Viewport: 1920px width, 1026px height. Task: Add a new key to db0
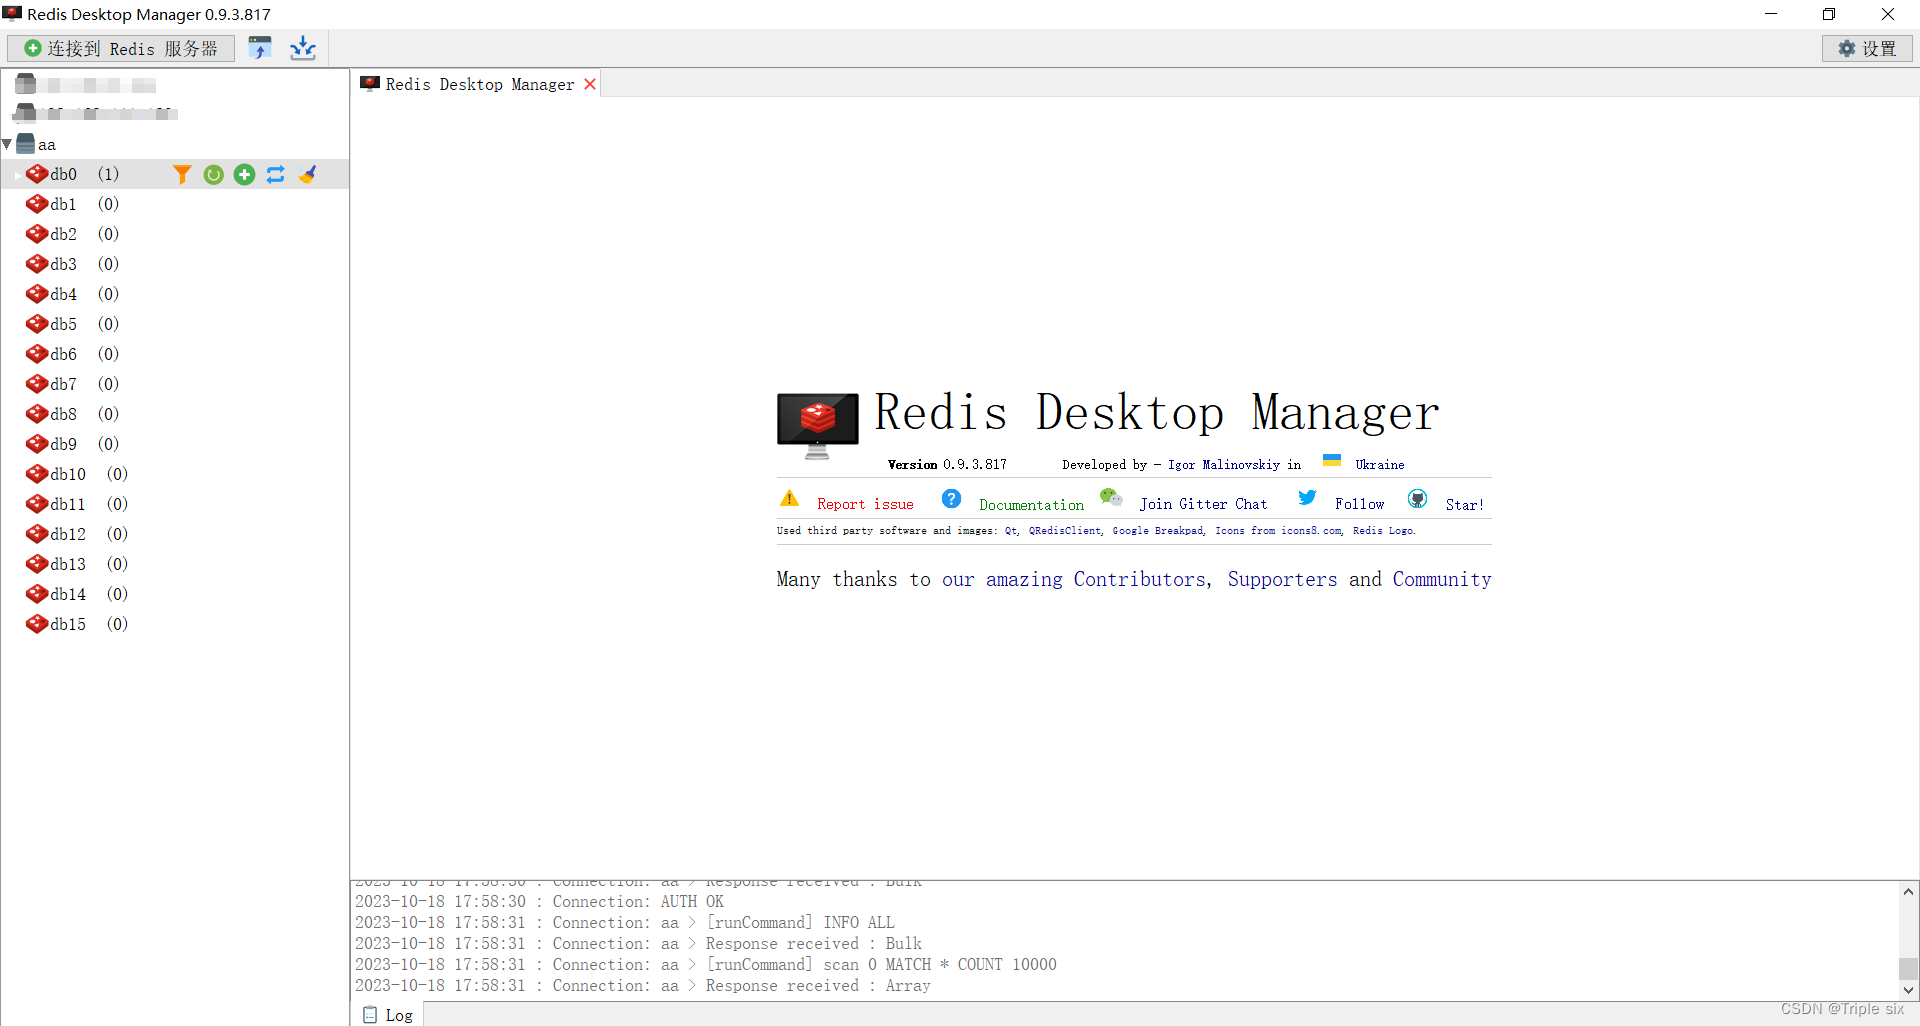(x=244, y=174)
